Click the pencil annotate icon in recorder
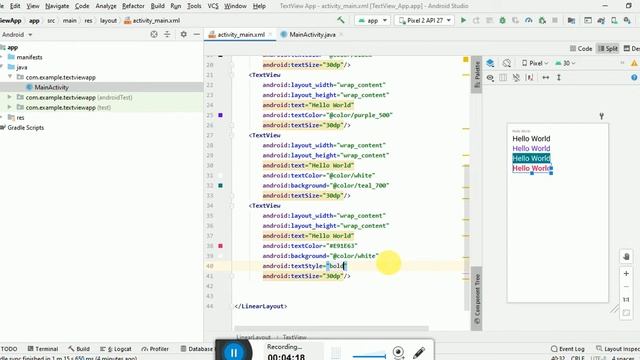This screenshot has width=640, height=360. click(419, 353)
